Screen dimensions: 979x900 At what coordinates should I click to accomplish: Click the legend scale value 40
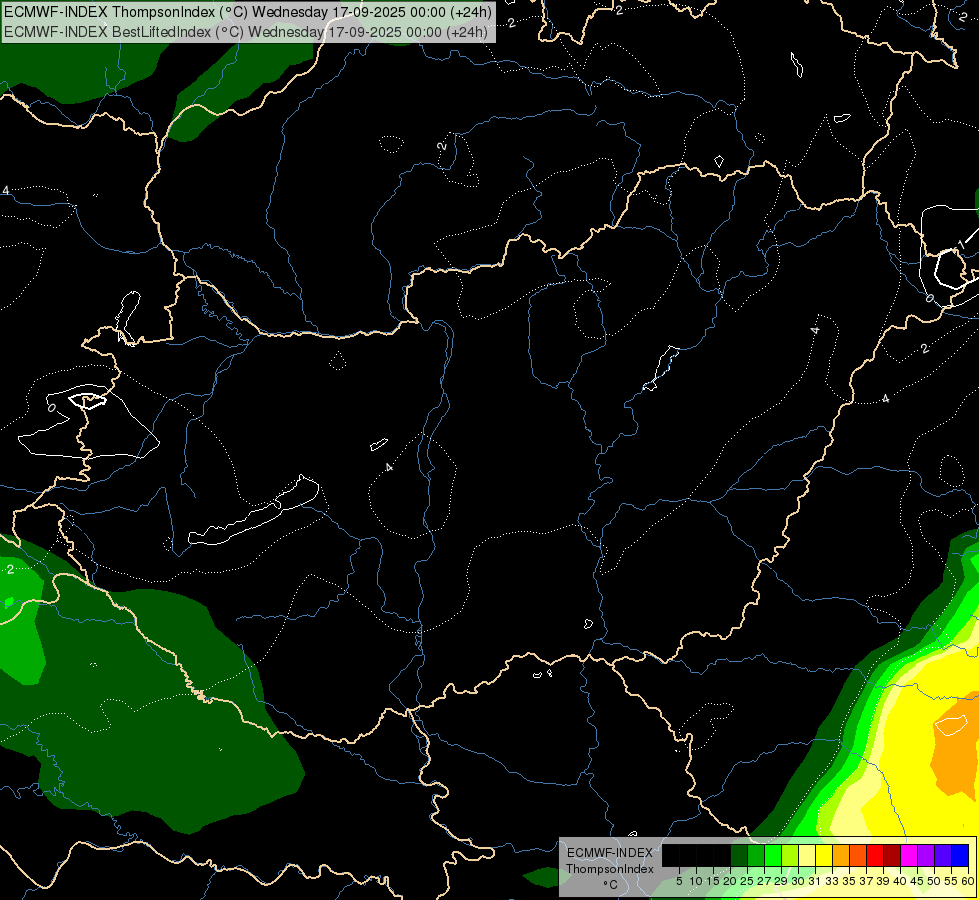pyautogui.click(x=900, y=881)
